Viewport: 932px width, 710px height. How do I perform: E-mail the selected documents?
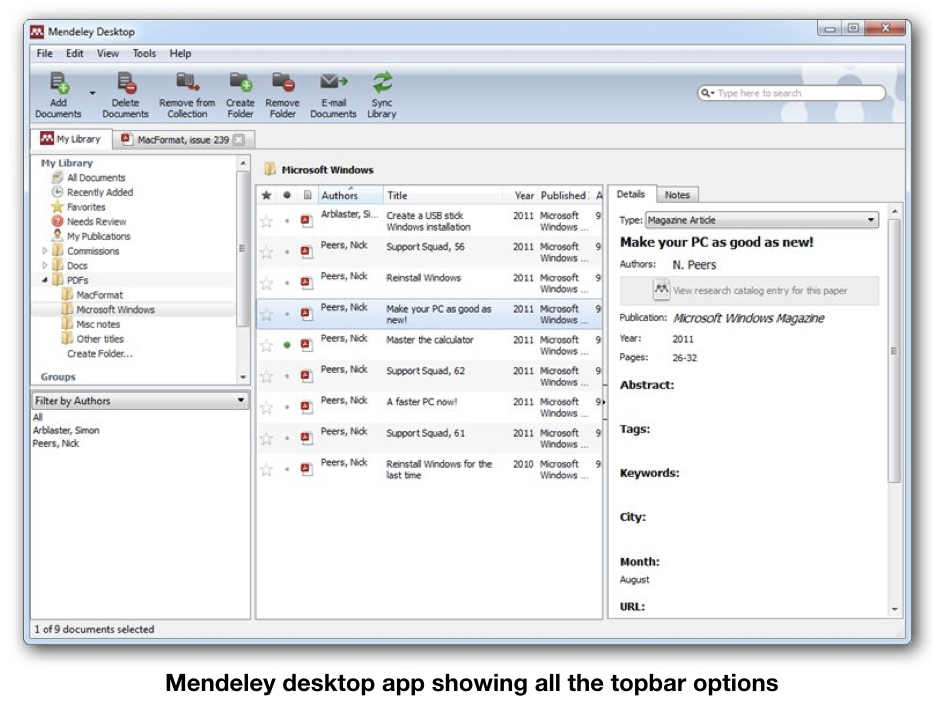coord(333,95)
